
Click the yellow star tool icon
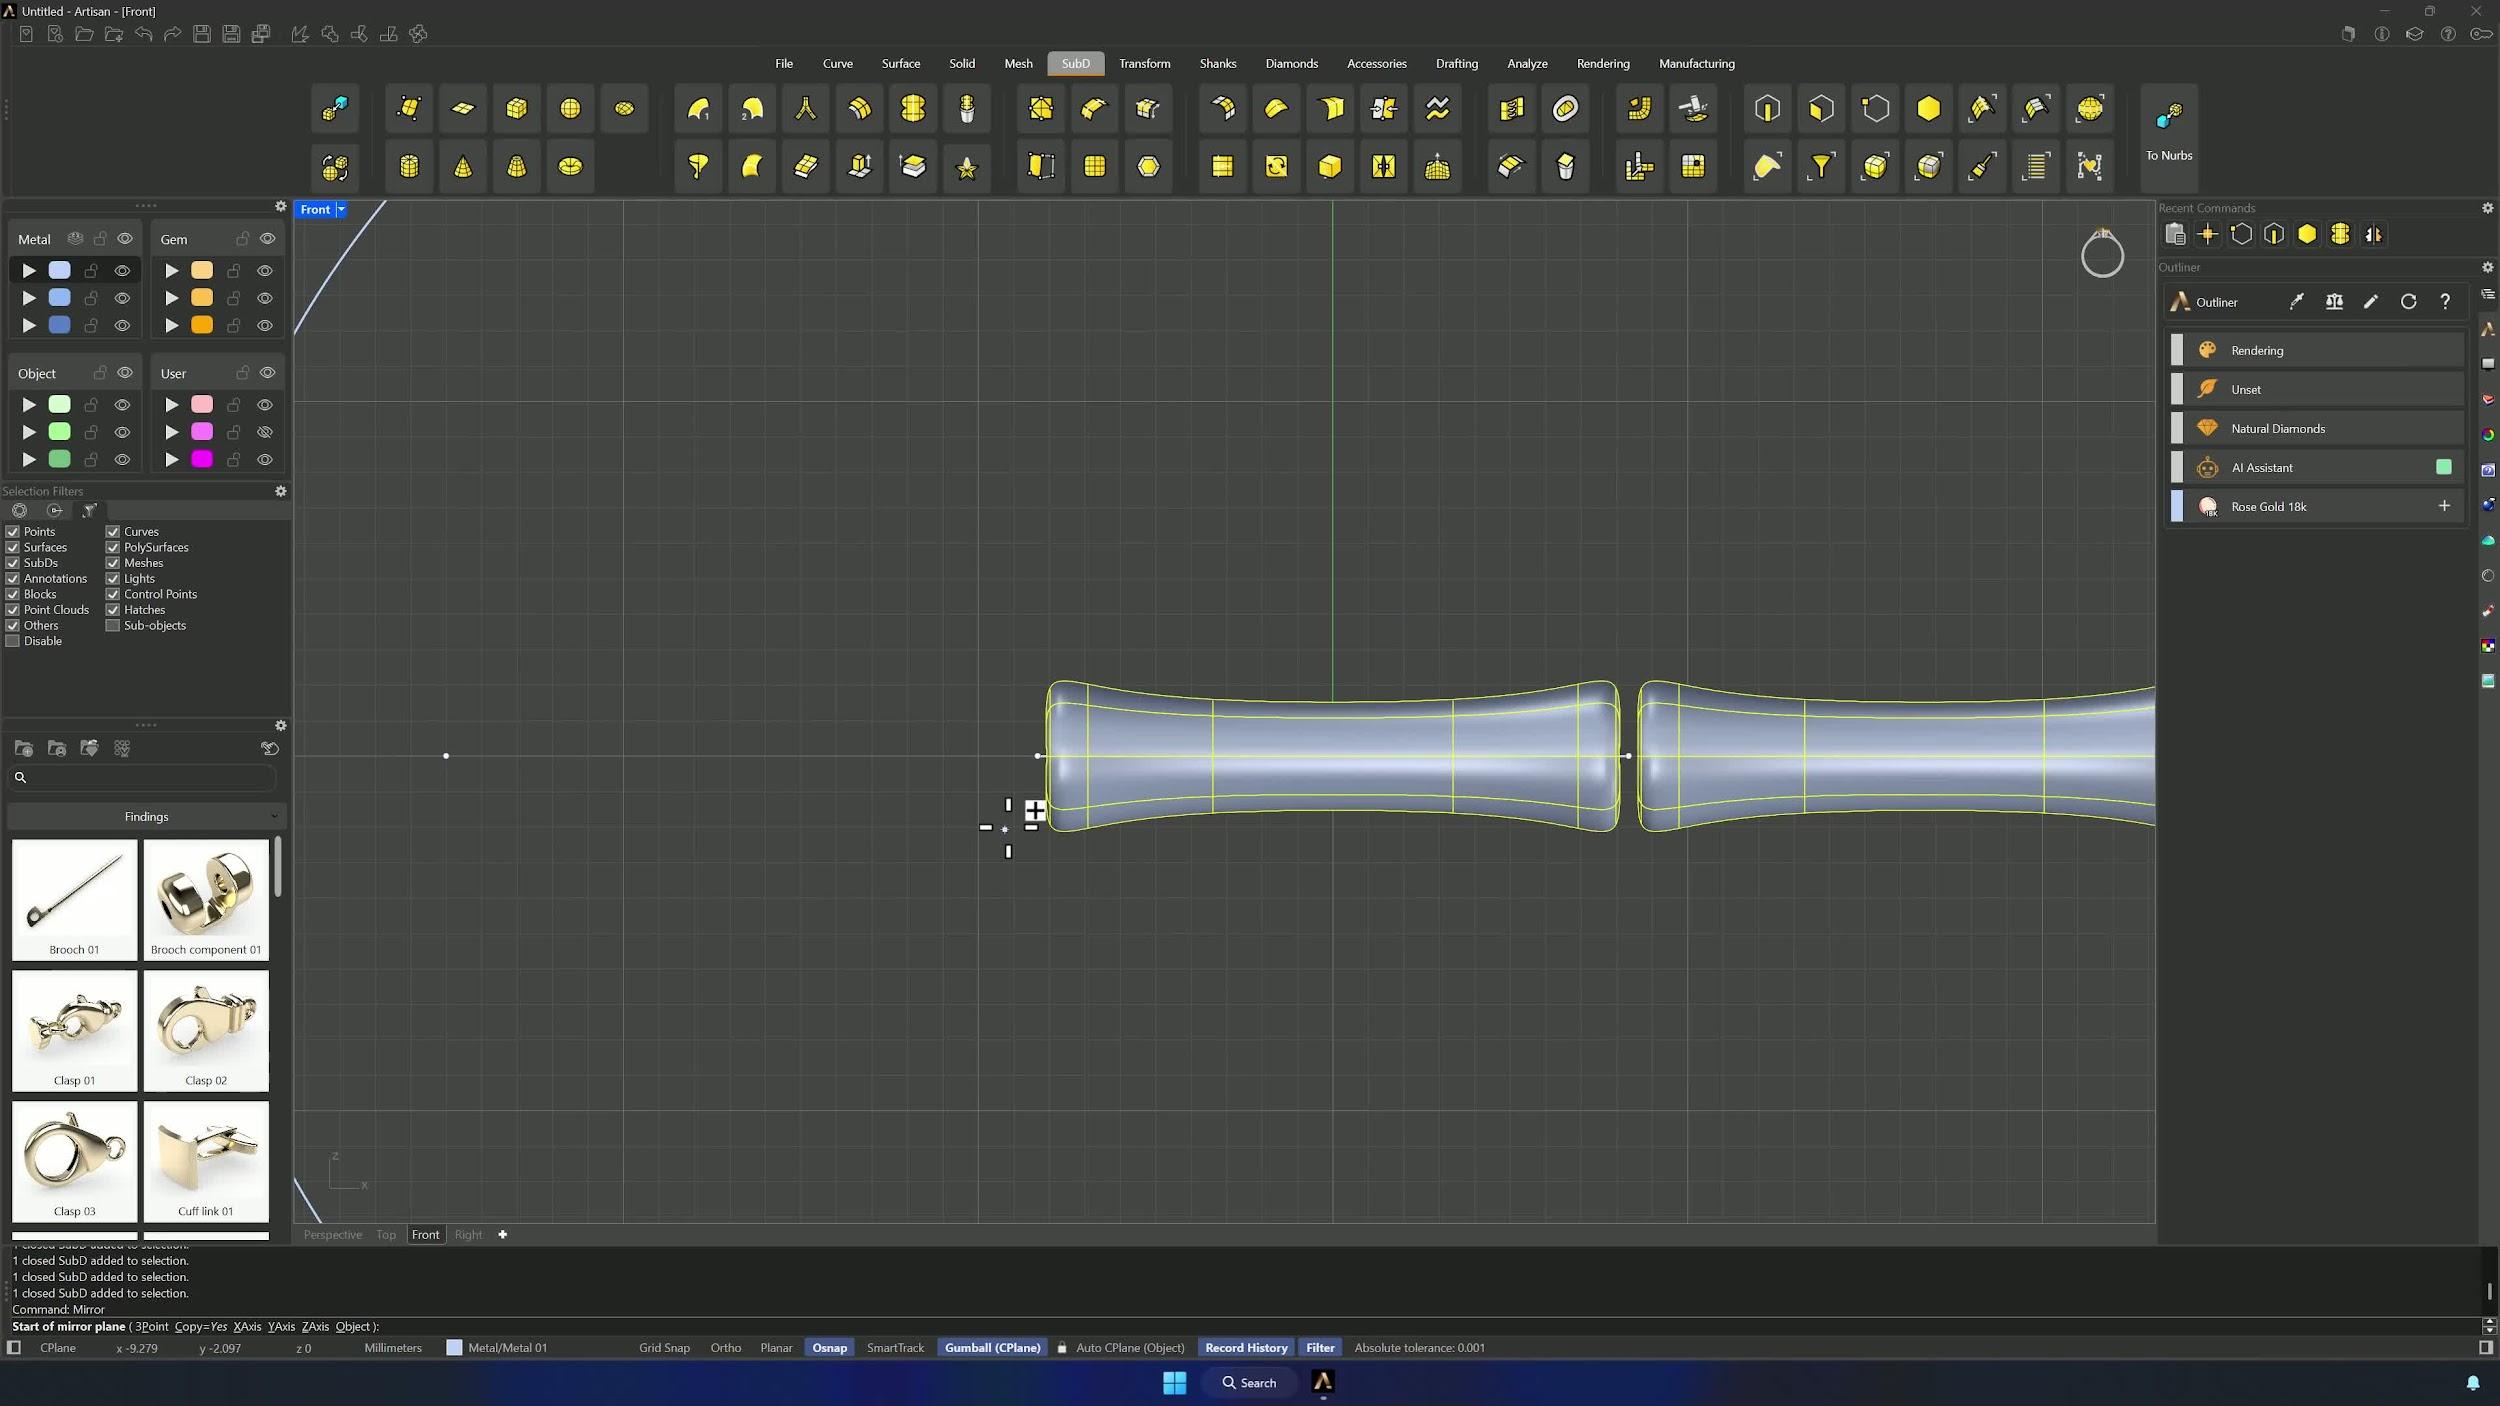(x=967, y=166)
